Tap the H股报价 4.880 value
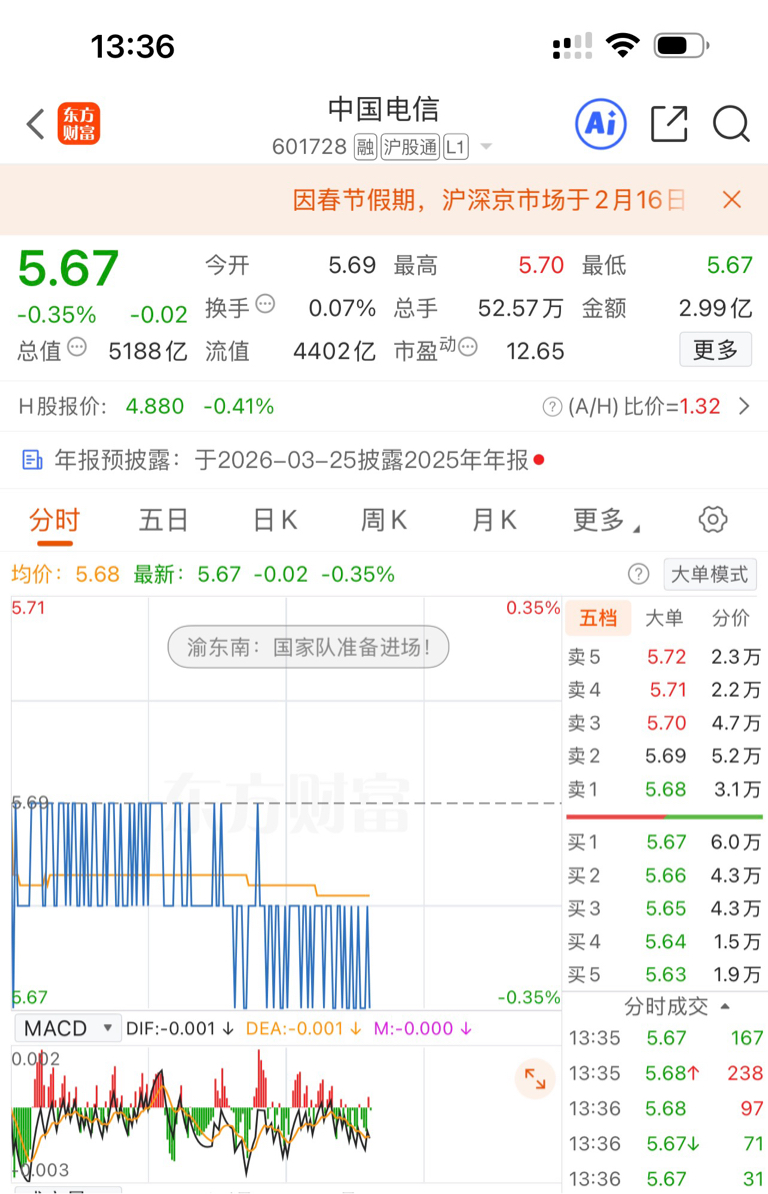This screenshot has height=1194, width=768. pyautogui.click(x=155, y=407)
